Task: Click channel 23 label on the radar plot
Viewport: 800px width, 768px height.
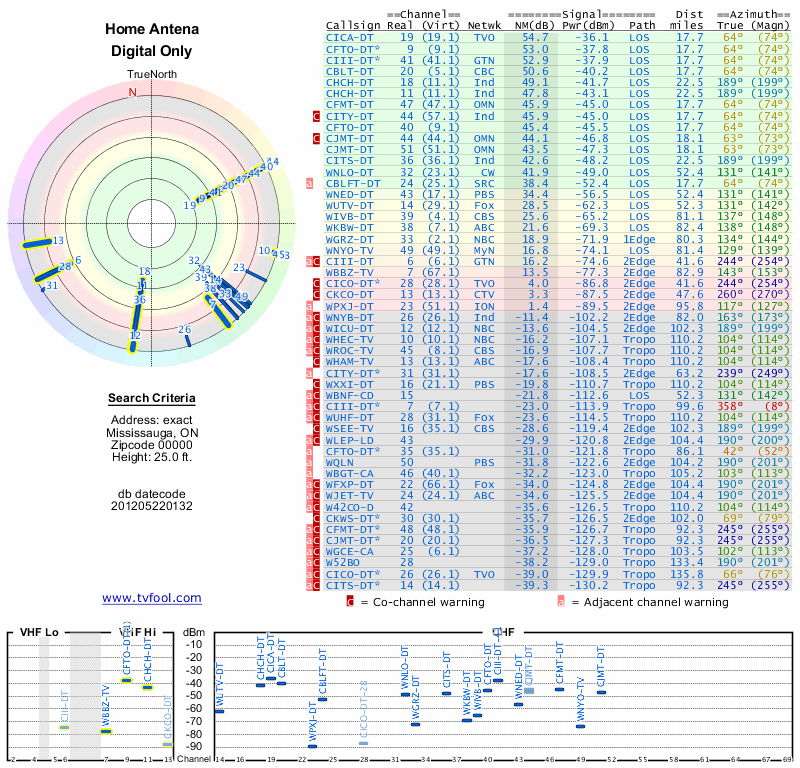Action: point(239,267)
